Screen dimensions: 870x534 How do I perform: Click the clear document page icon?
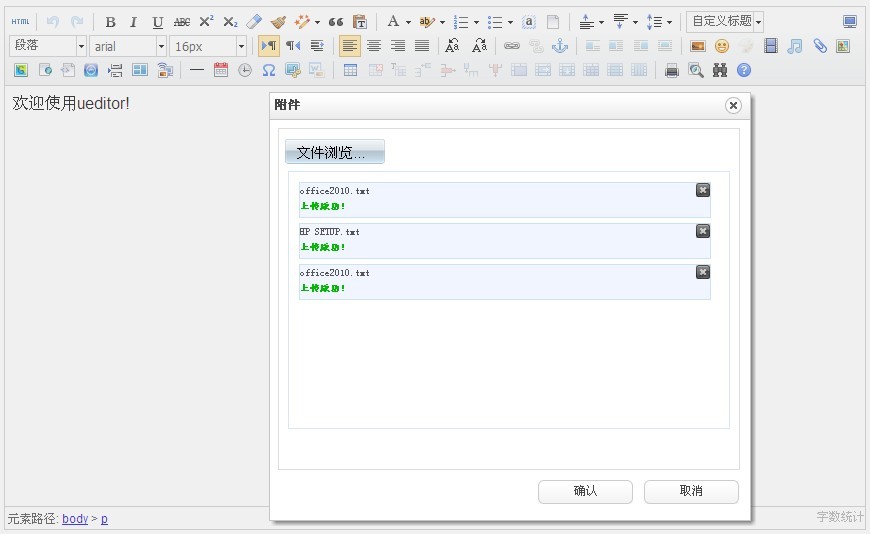pos(553,22)
